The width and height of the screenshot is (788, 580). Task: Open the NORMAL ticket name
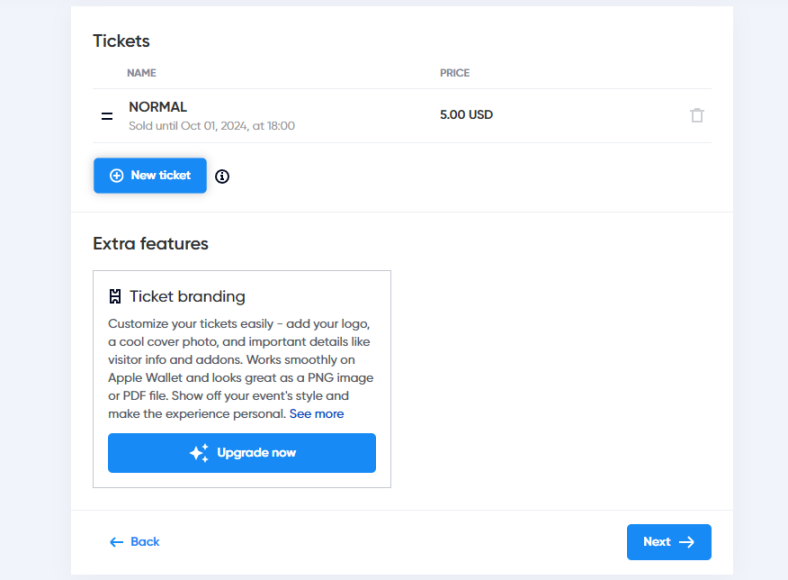[x=158, y=107]
